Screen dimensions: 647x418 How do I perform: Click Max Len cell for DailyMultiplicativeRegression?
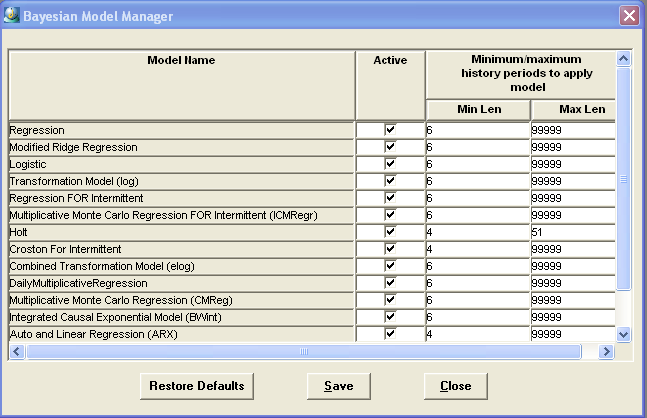[573, 283]
